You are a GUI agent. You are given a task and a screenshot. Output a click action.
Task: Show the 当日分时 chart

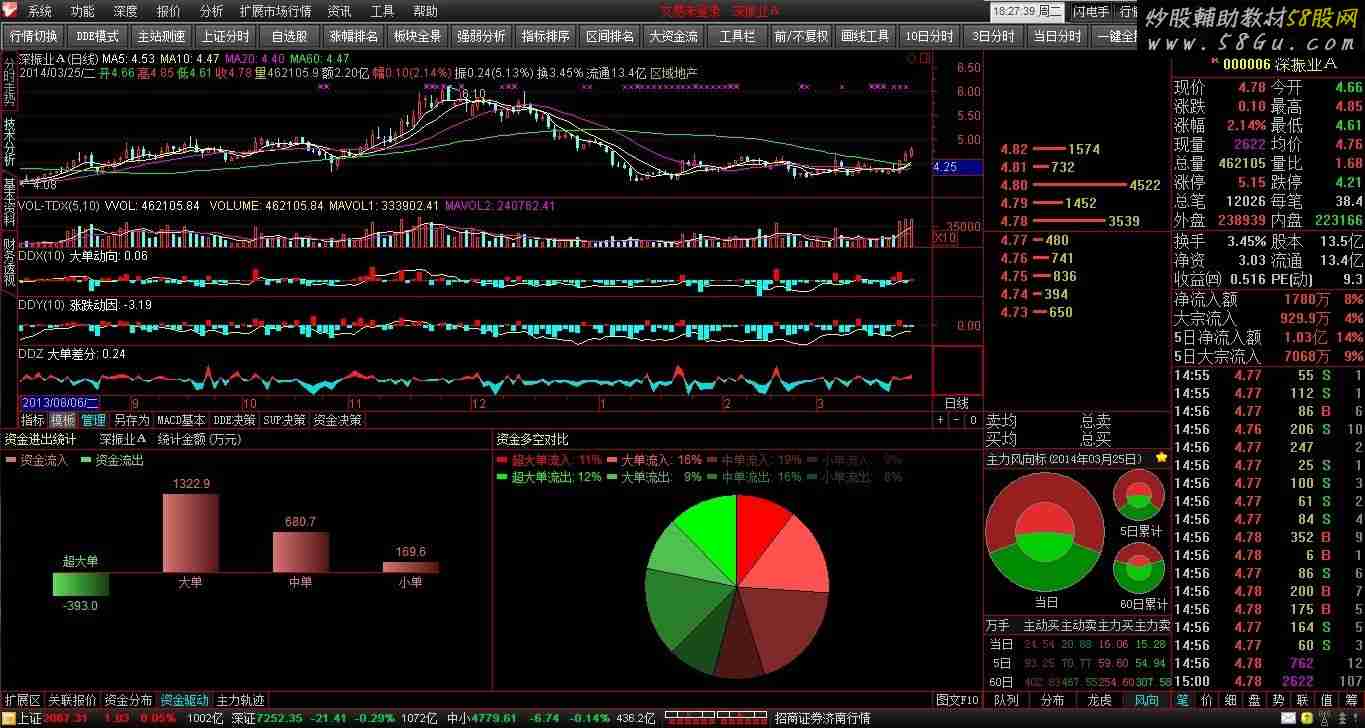tap(1058, 36)
